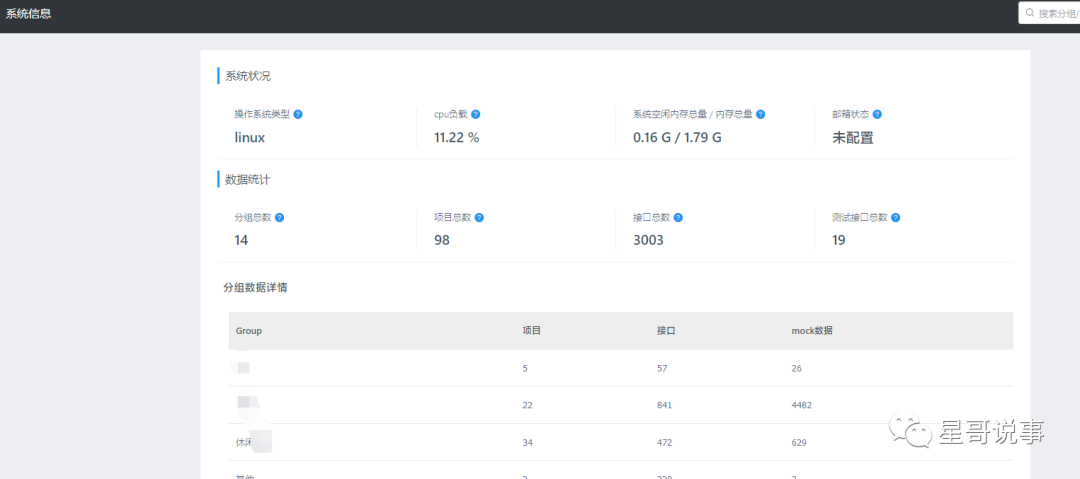
Task: Click the 接口 column header in table
Action: 666,331
